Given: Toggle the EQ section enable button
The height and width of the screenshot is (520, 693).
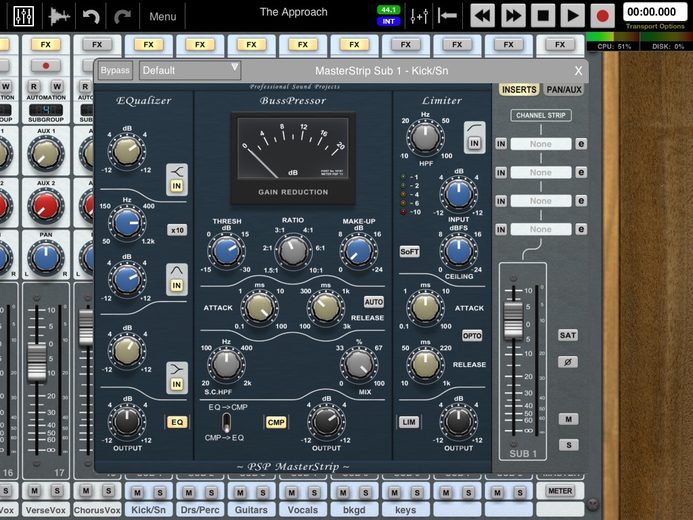Looking at the screenshot, I should (177, 422).
